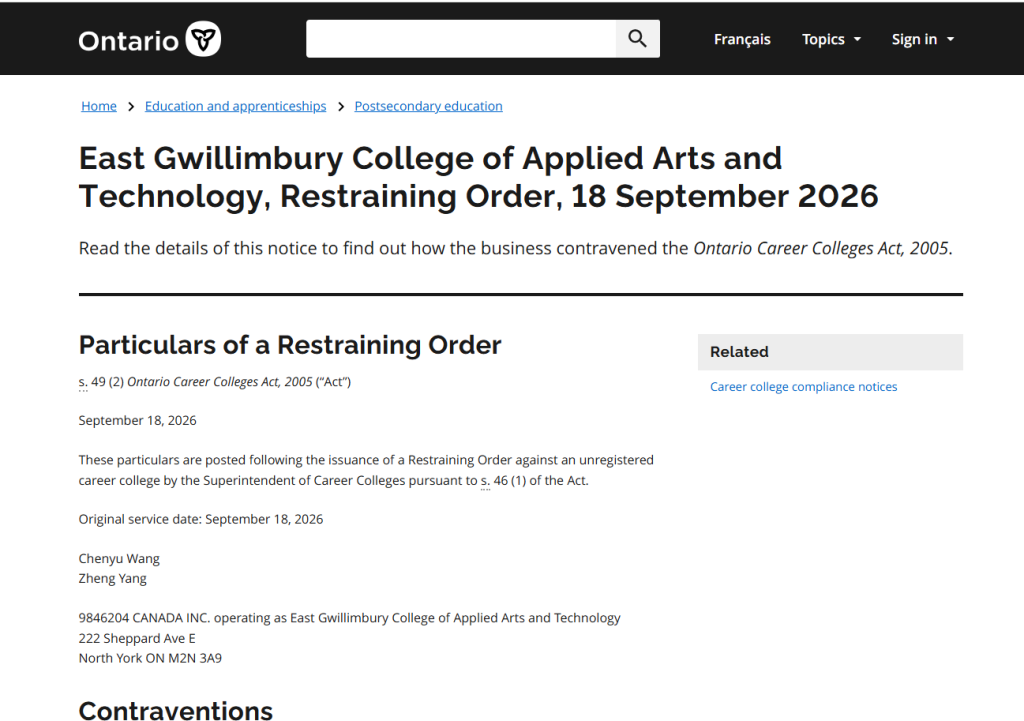Image resolution: width=1024 pixels, height=721 pixels.
Task: Click the 'Particulars of a Restraining Order' heading
Action: point(290,345)
